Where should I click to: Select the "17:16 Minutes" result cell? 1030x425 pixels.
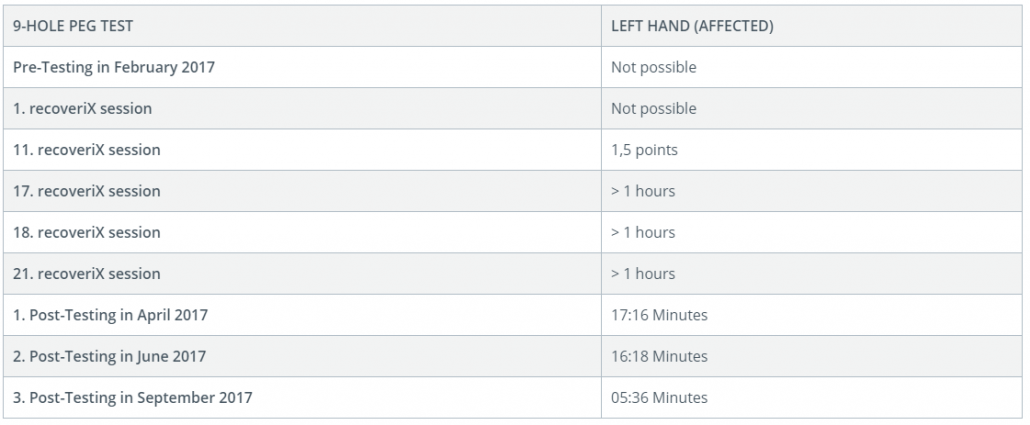coord(659,315)
